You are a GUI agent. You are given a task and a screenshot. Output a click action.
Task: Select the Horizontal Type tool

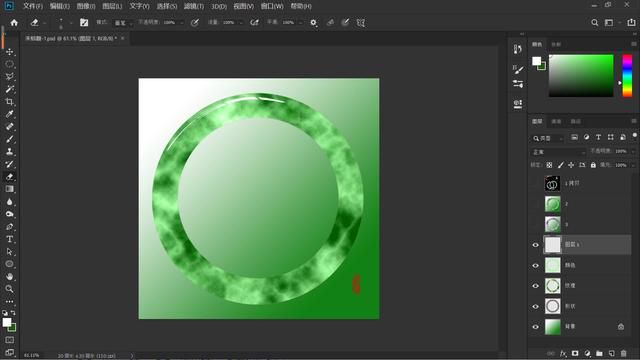(x=9, y=239)
